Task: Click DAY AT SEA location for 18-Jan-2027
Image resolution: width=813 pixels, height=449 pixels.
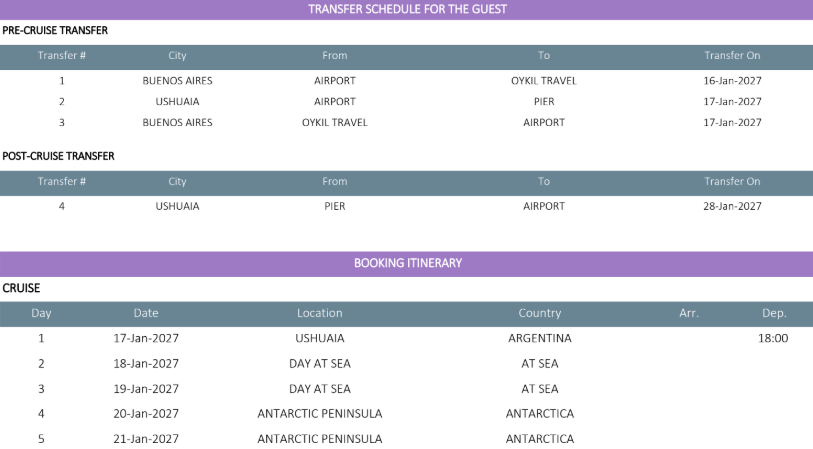Action: (320, 364)
